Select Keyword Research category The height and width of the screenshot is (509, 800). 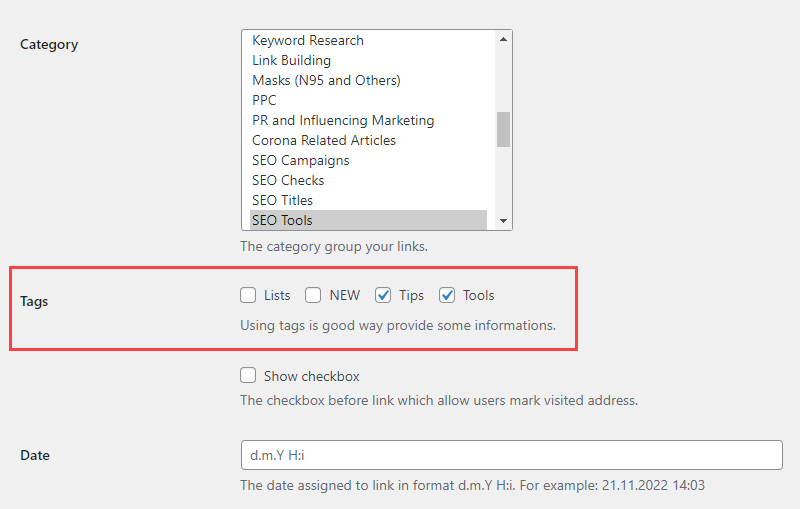pos(308,41)
